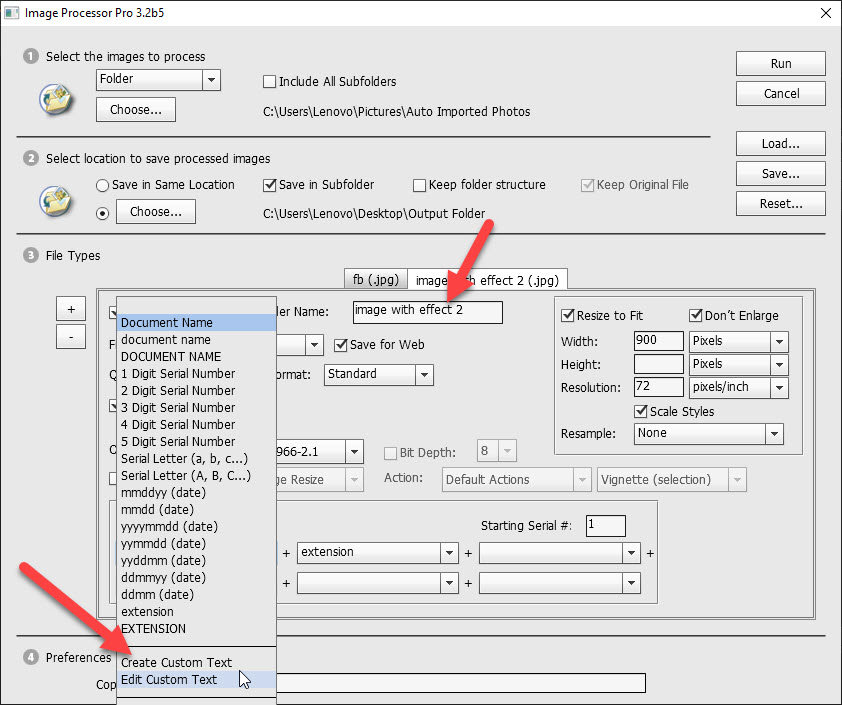Open the Vignette (selection) action dropdown
Screen dimensions: 842x705
click(x=671, y=479)
